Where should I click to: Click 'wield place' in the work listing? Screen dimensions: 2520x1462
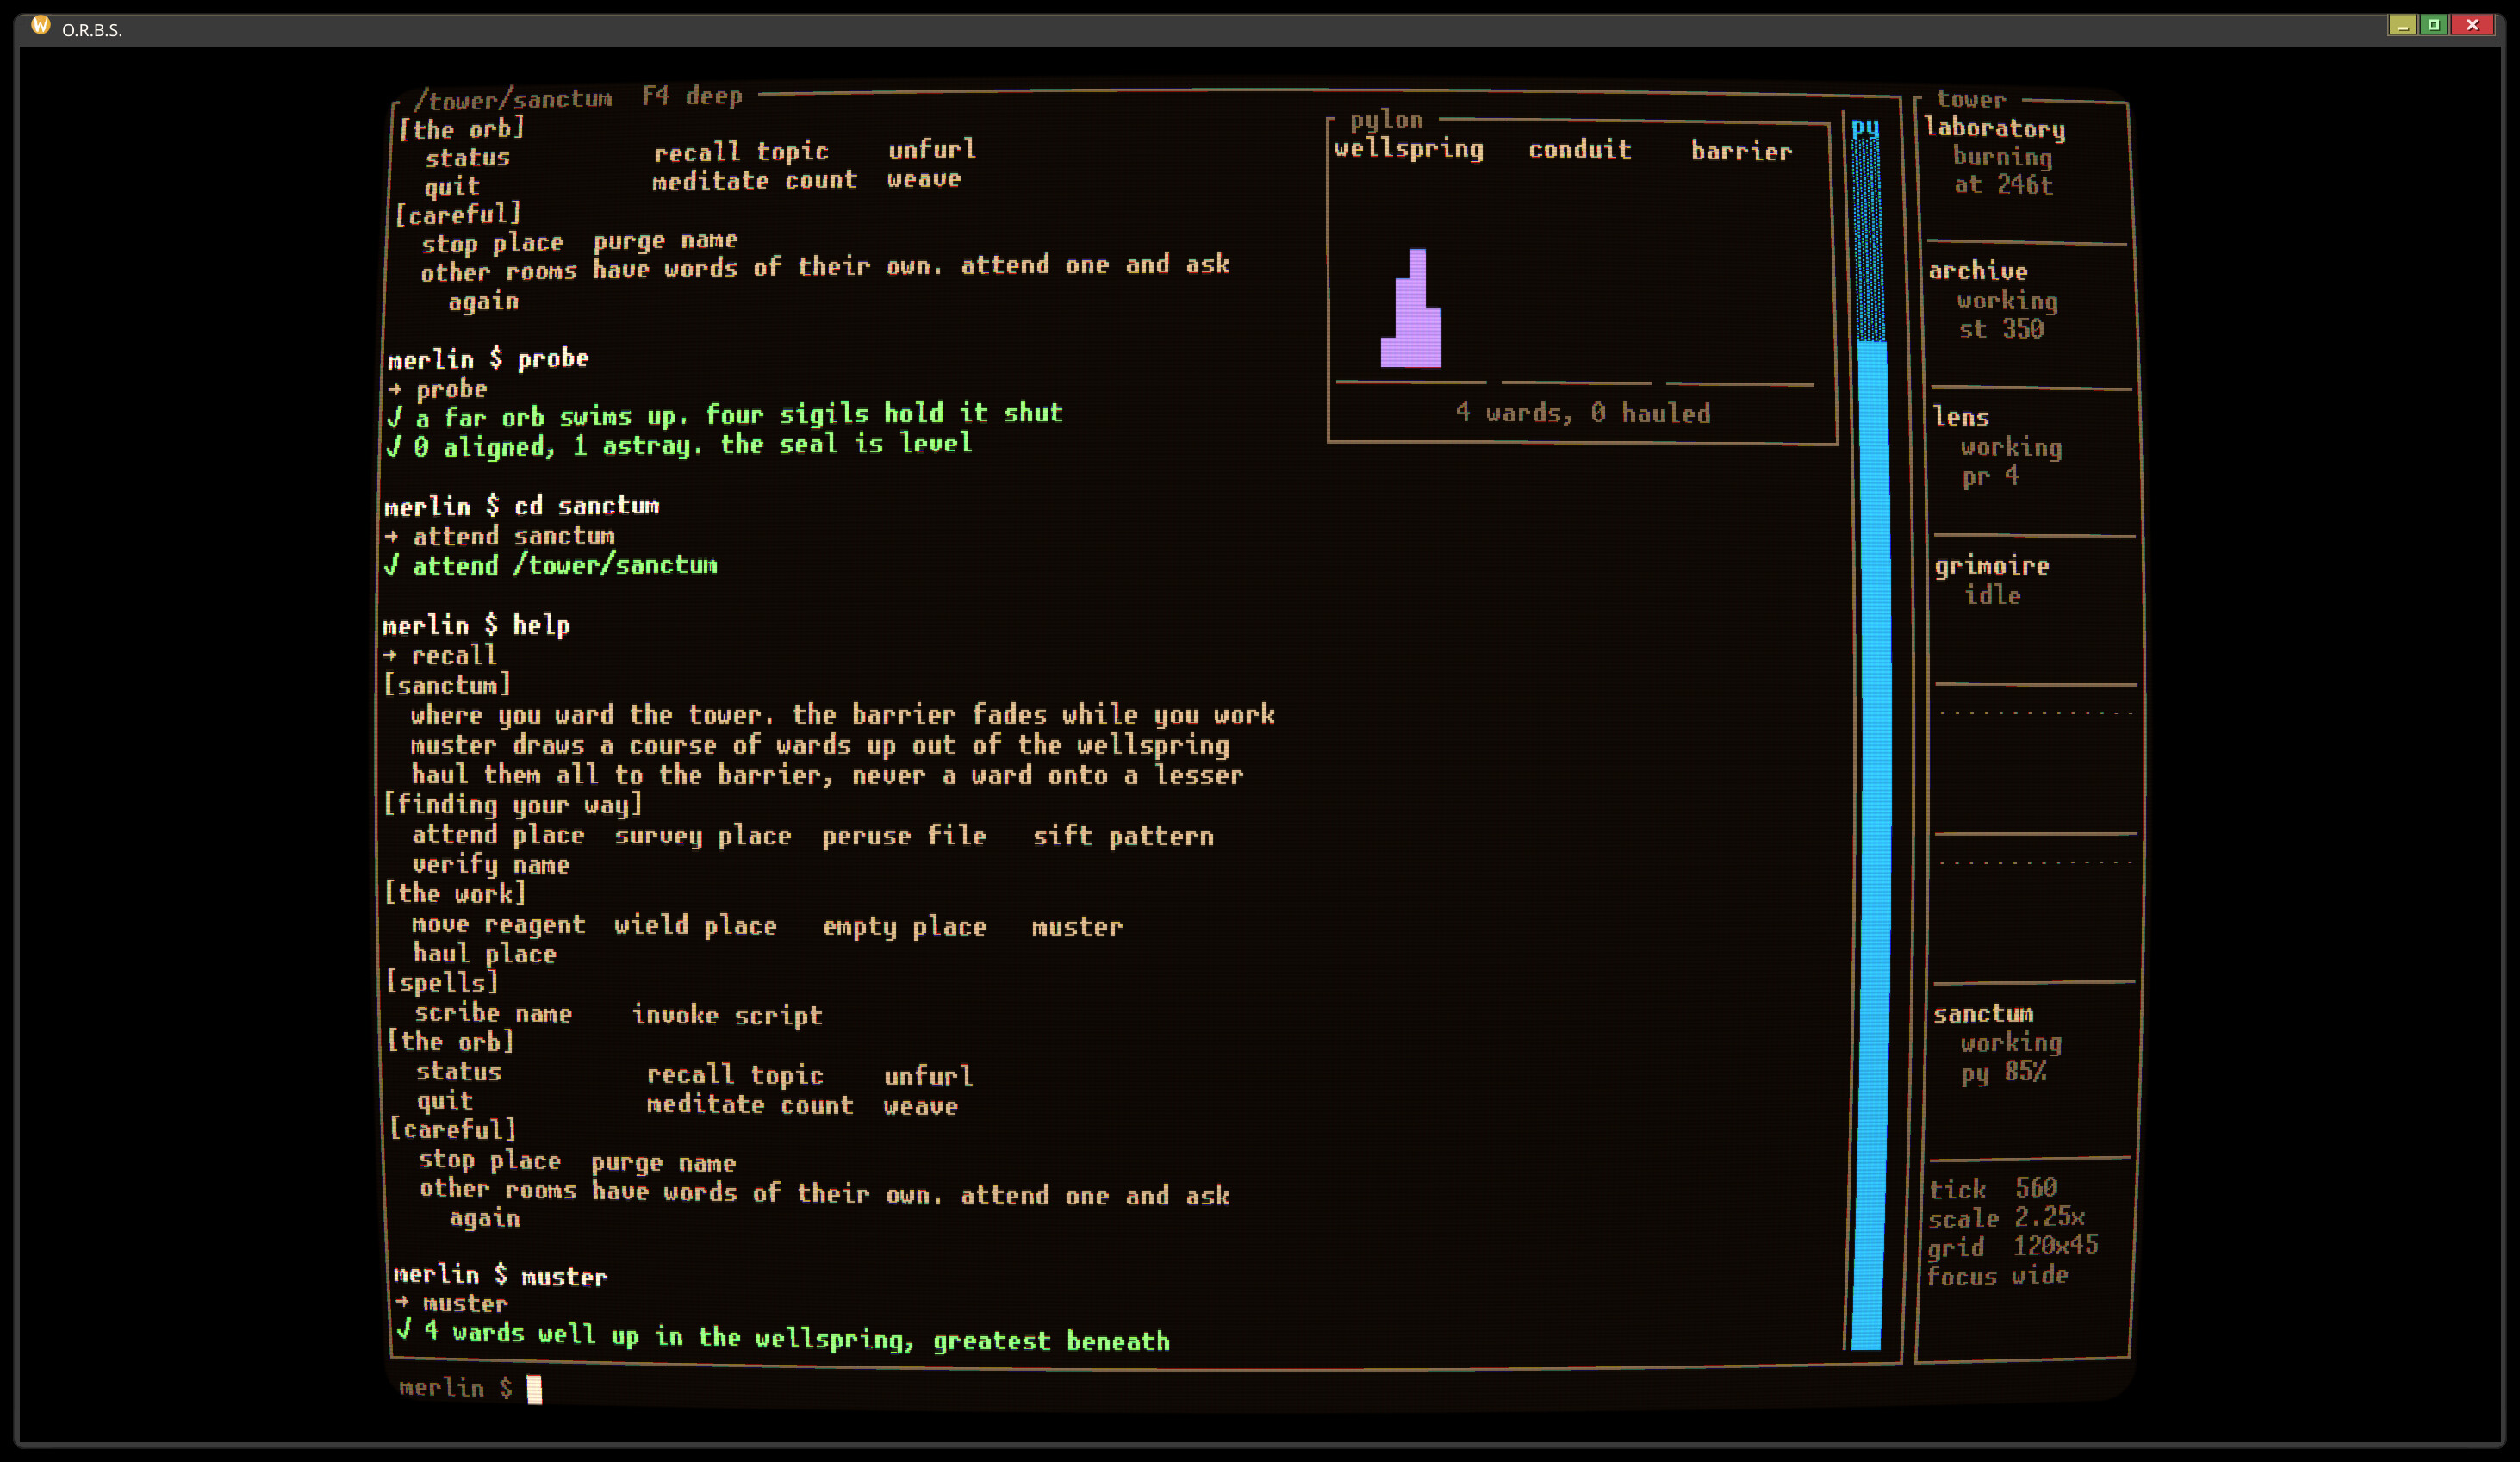695,926
